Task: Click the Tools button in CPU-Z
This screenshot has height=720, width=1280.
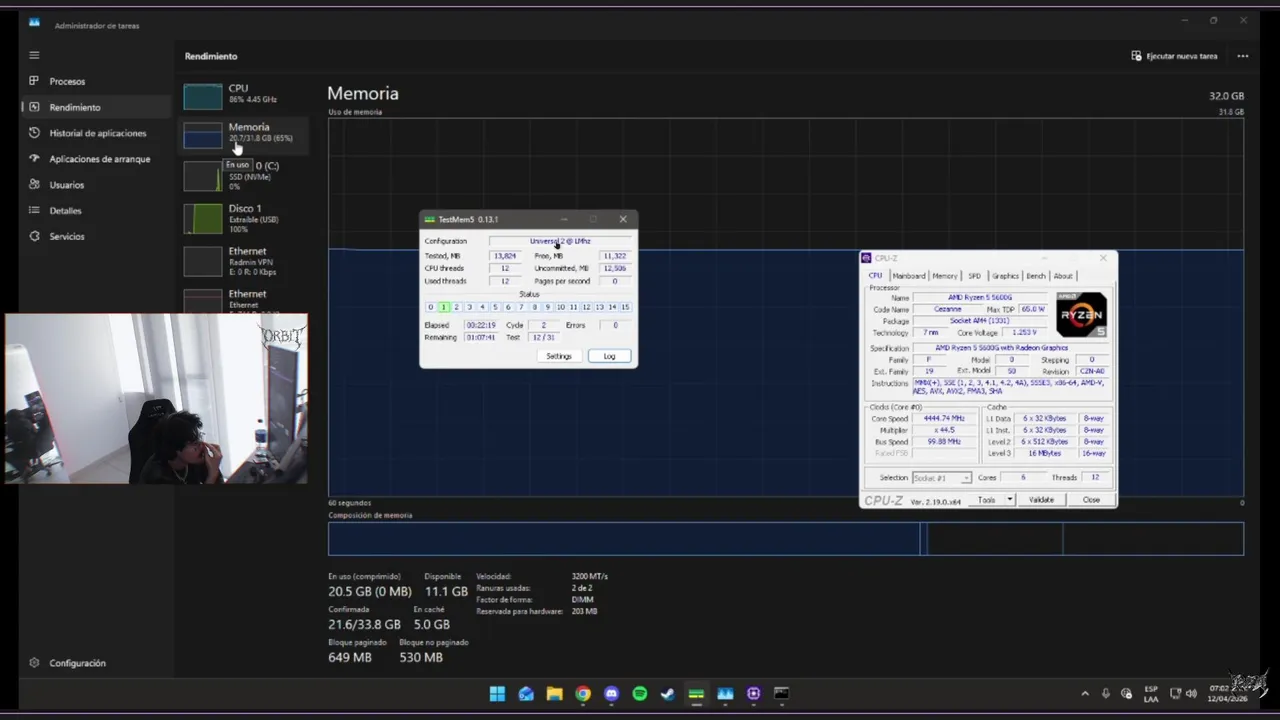Action: [x=987, y=500]
